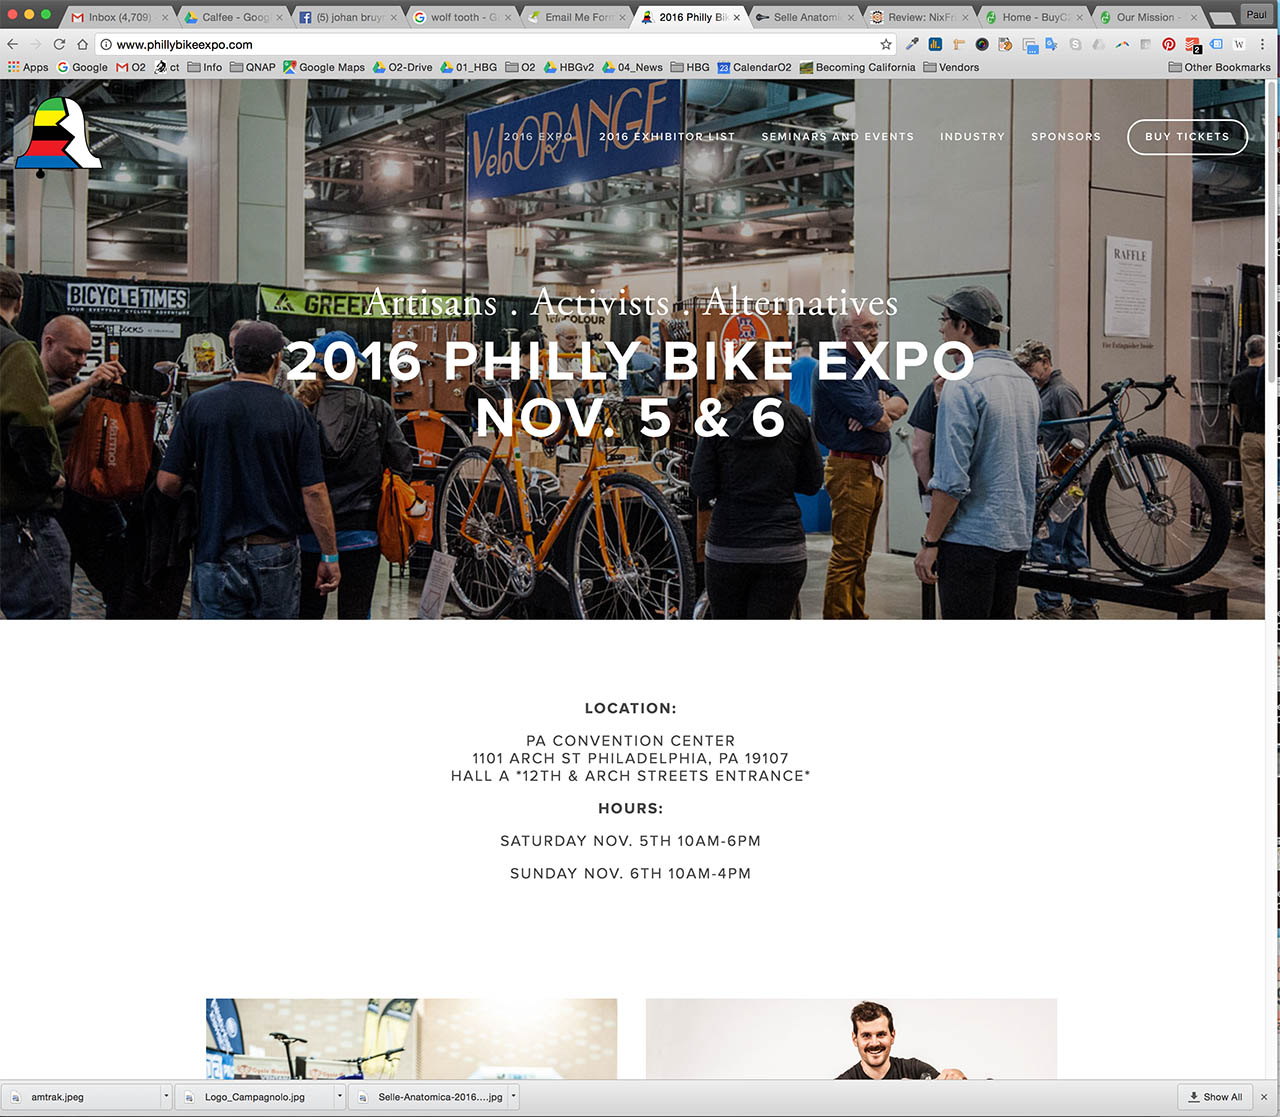Close the downloads bar
Viewport: 1280px width, 1117px height.
pos(1264,1097)
